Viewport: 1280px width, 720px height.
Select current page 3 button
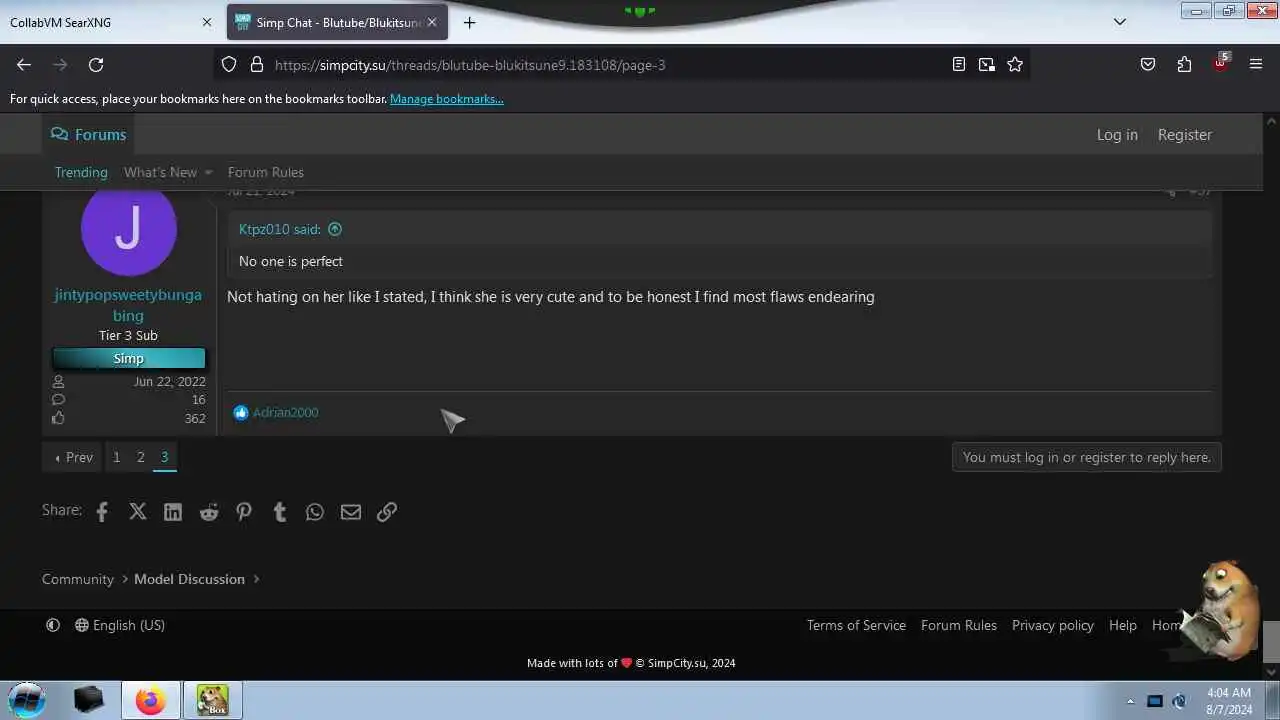165,457
